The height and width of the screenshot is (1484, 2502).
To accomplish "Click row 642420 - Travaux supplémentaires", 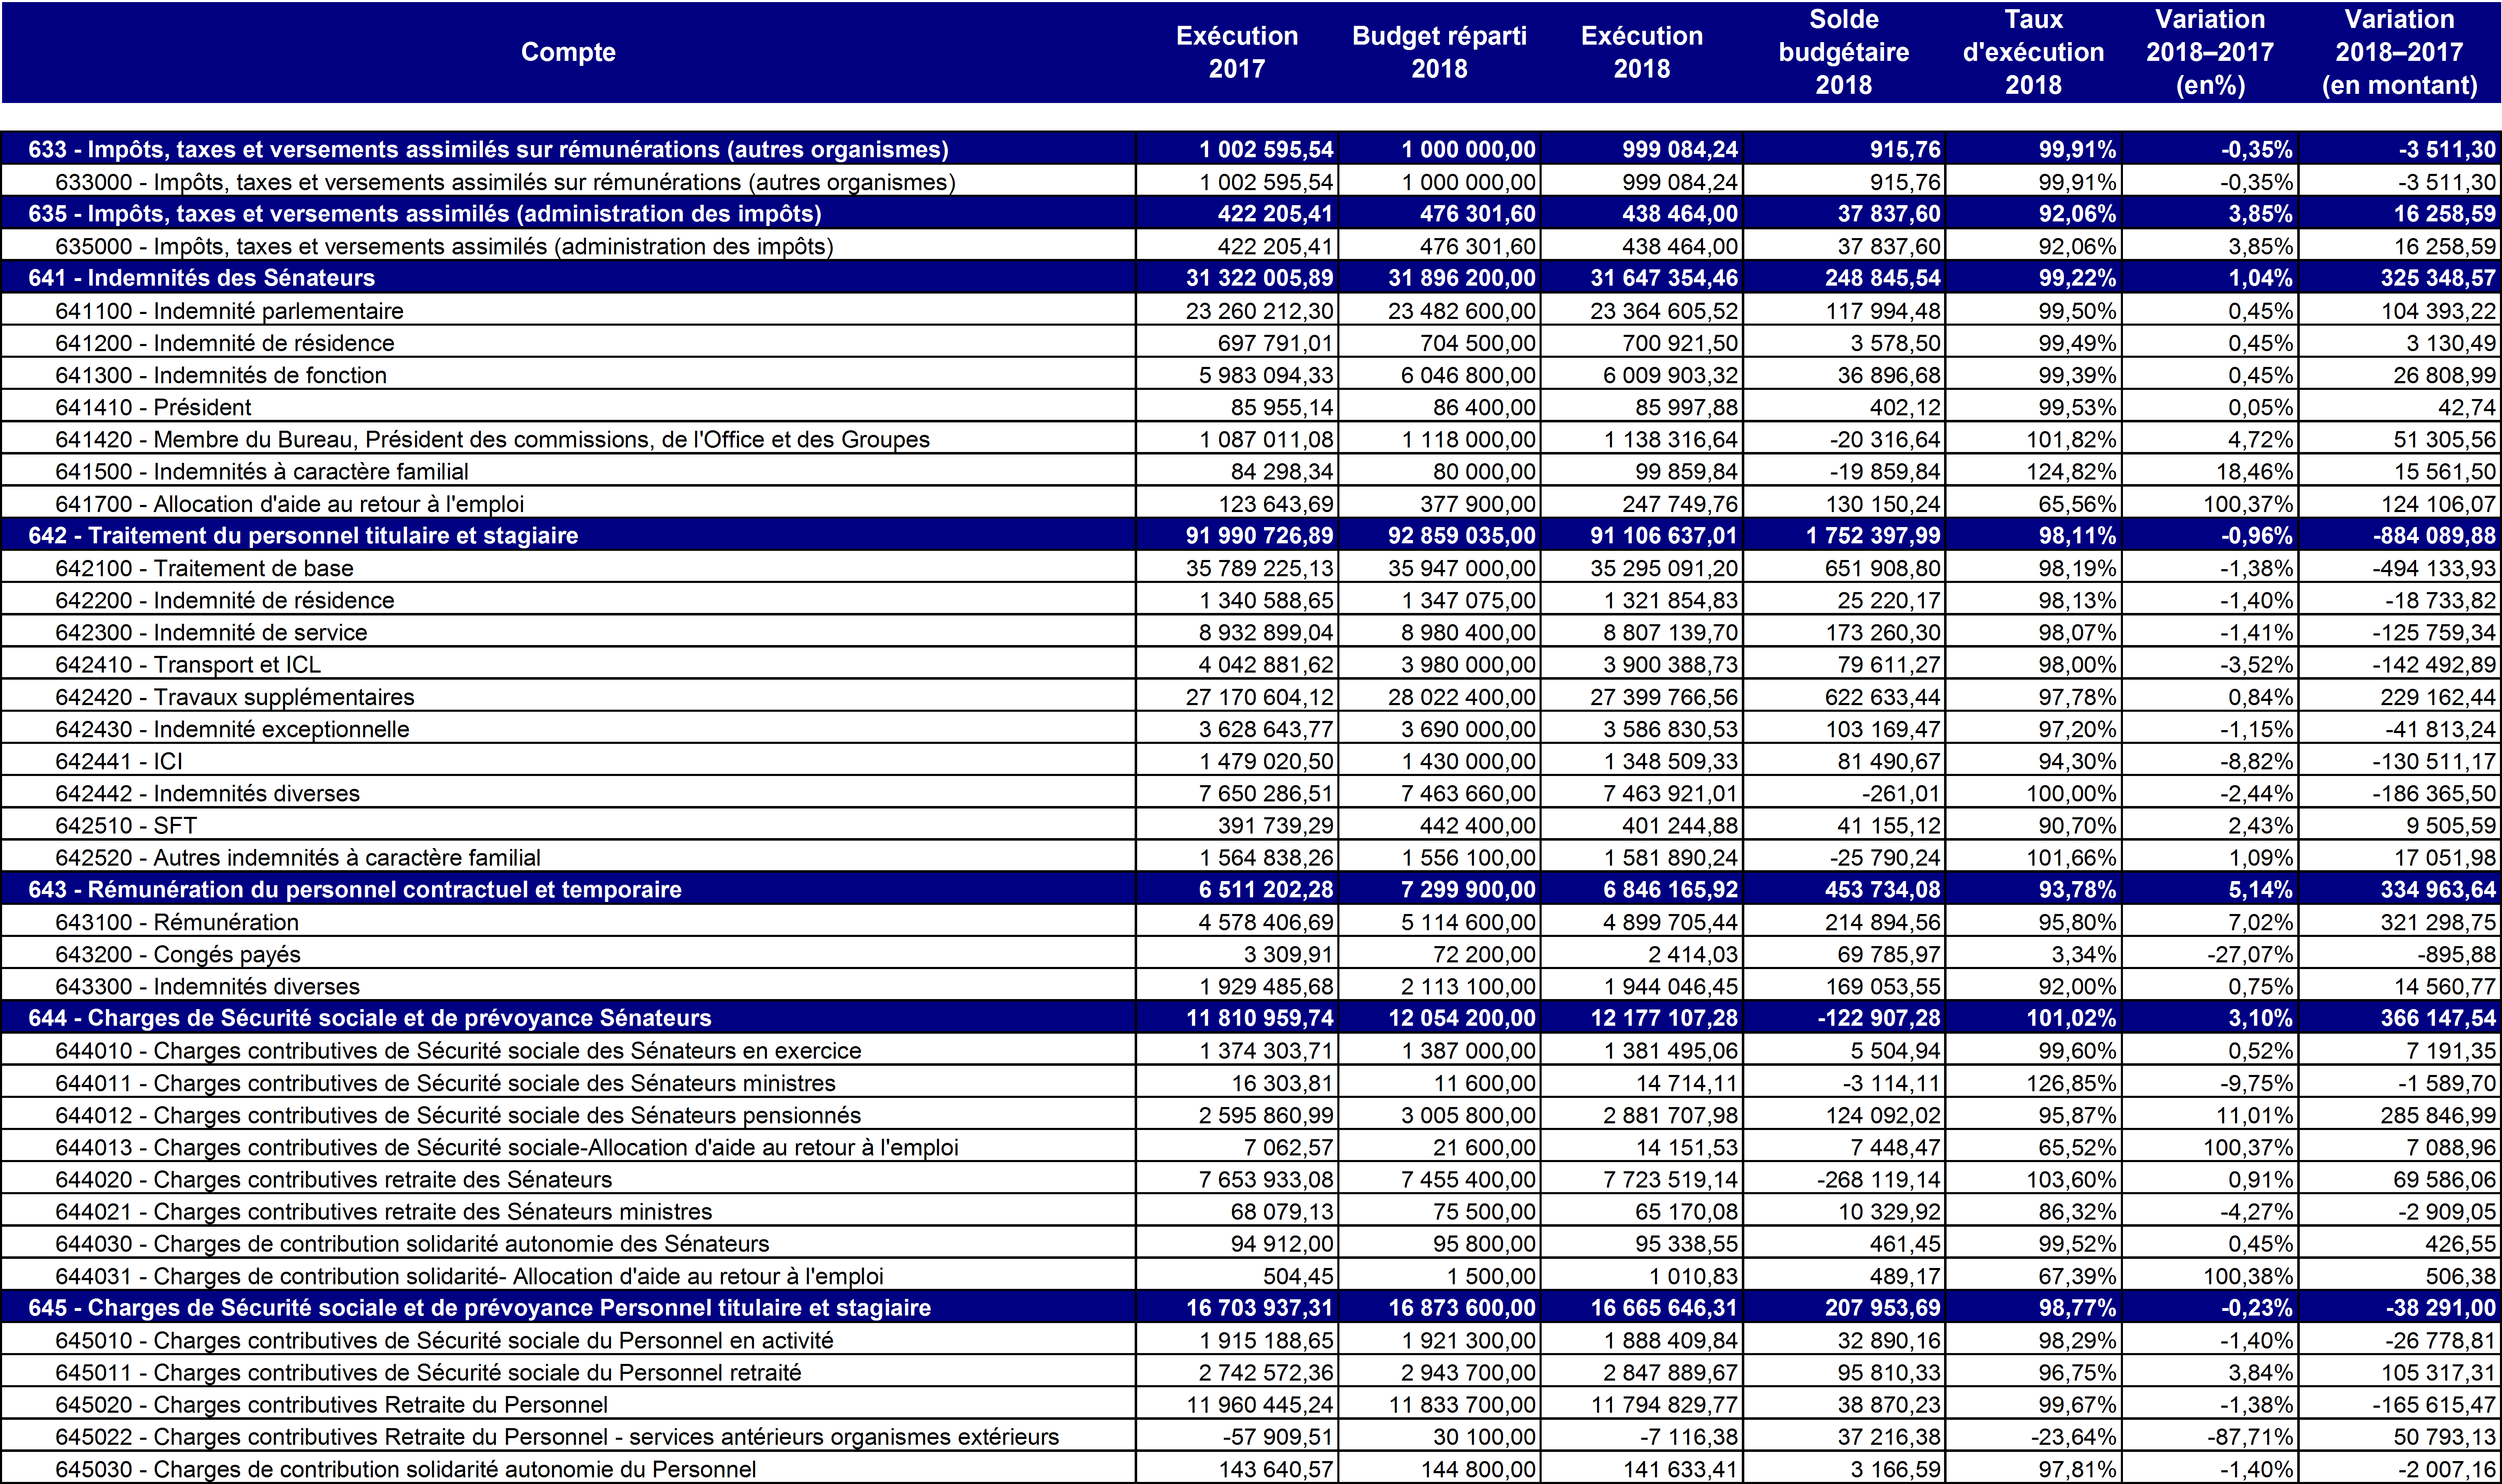I will point(235,697).
